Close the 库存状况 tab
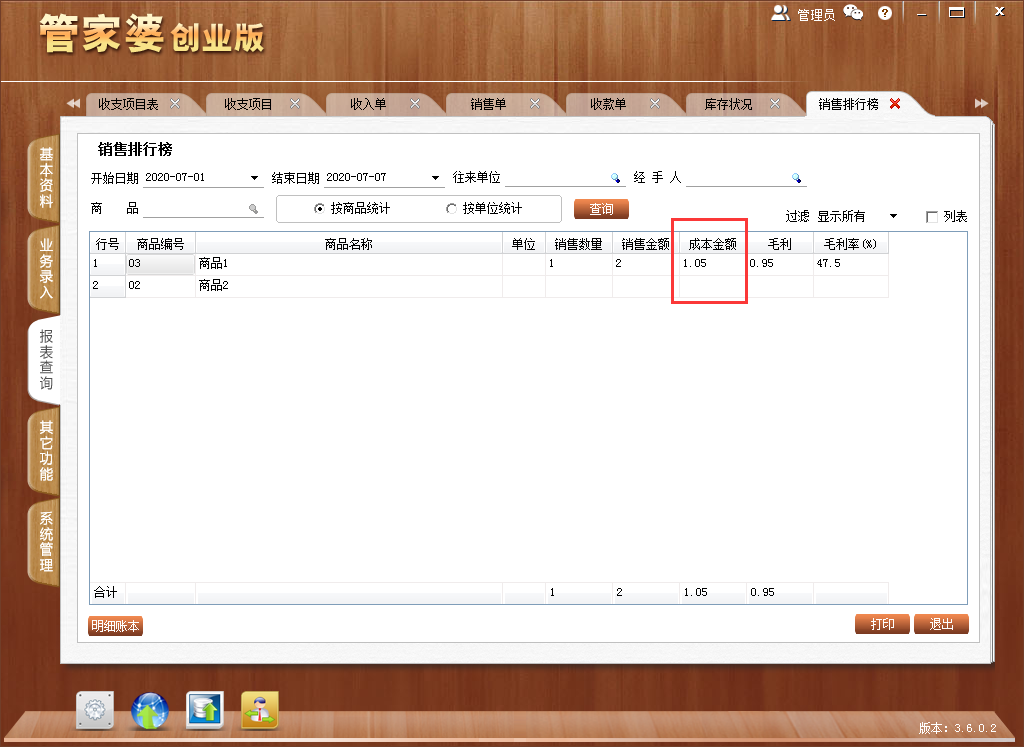 [x=775, y=104]
